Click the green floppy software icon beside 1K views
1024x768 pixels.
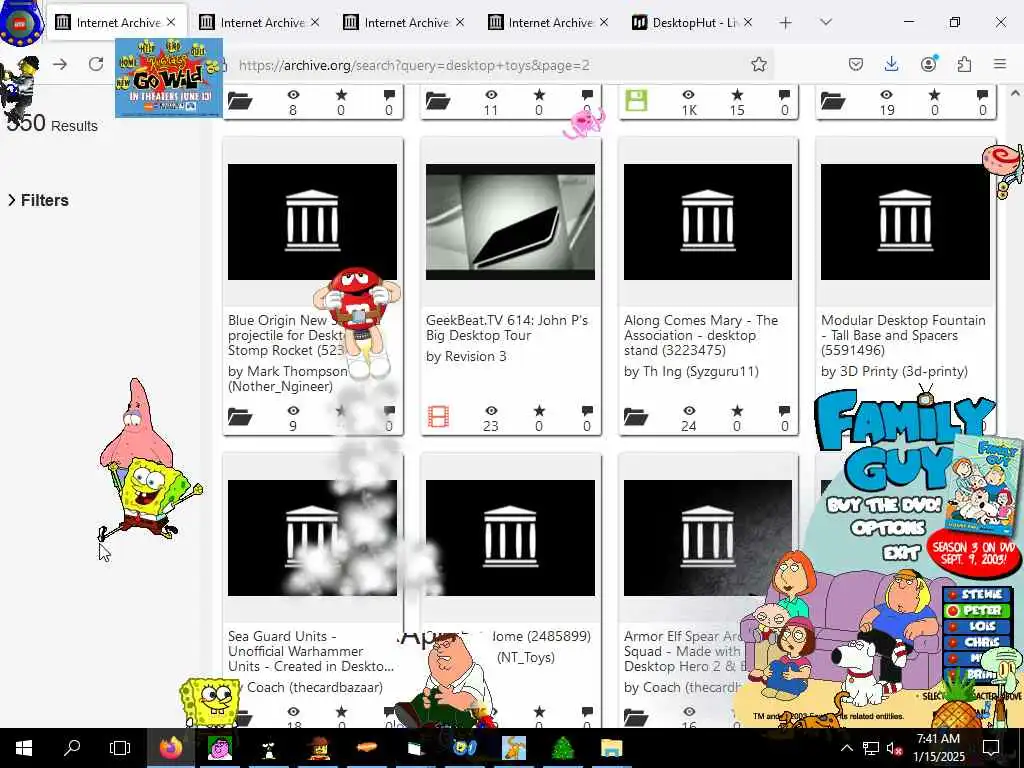pyautogui.click(x=636, y=101)
